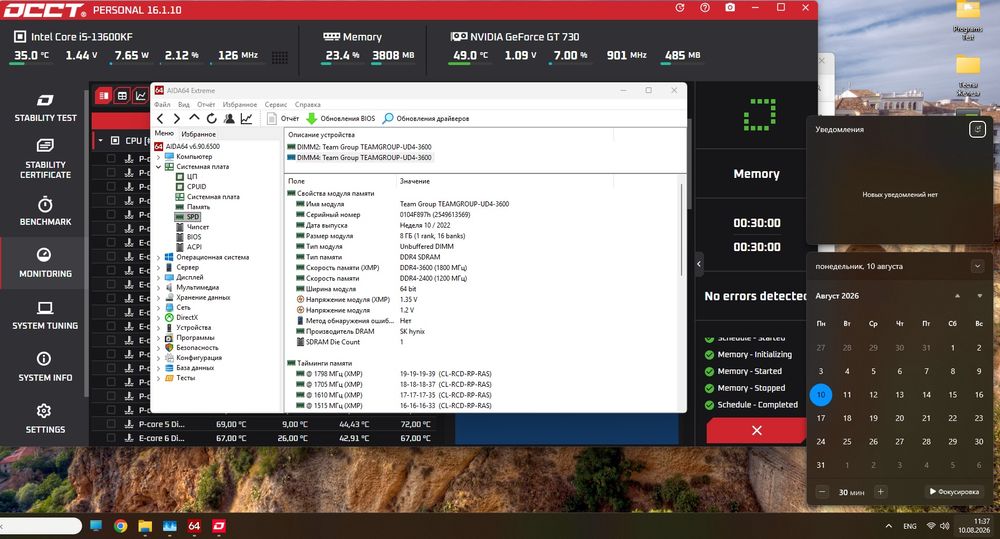The height and width of the screenshot is (539, 1000).
Task: Open OCCT System Tuning section
Action: tap(45, 315)
